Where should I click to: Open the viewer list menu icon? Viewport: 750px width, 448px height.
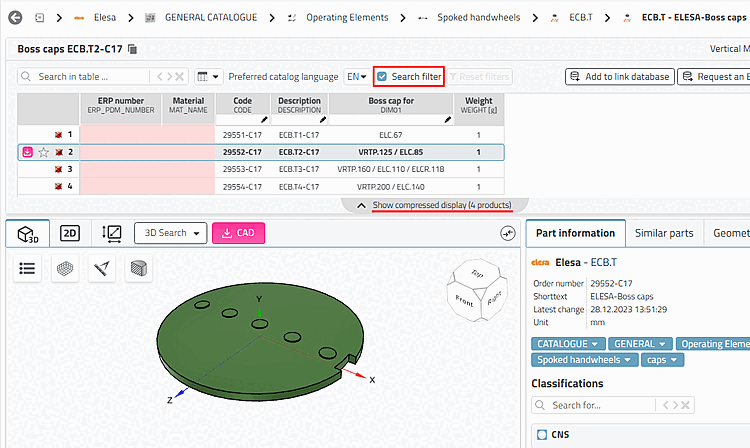point(27,268)
